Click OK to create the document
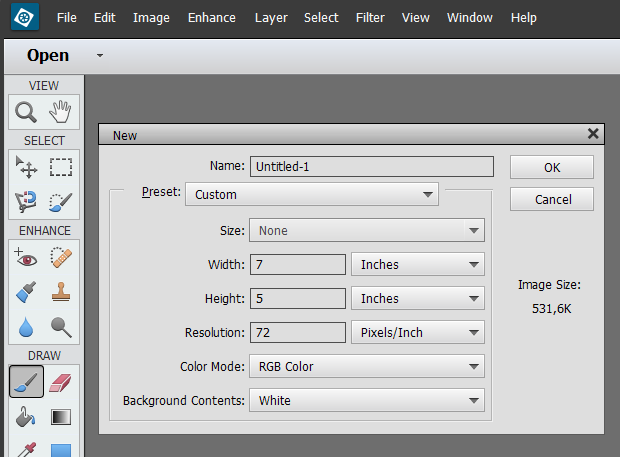The image size is (620, 457). 552,167
